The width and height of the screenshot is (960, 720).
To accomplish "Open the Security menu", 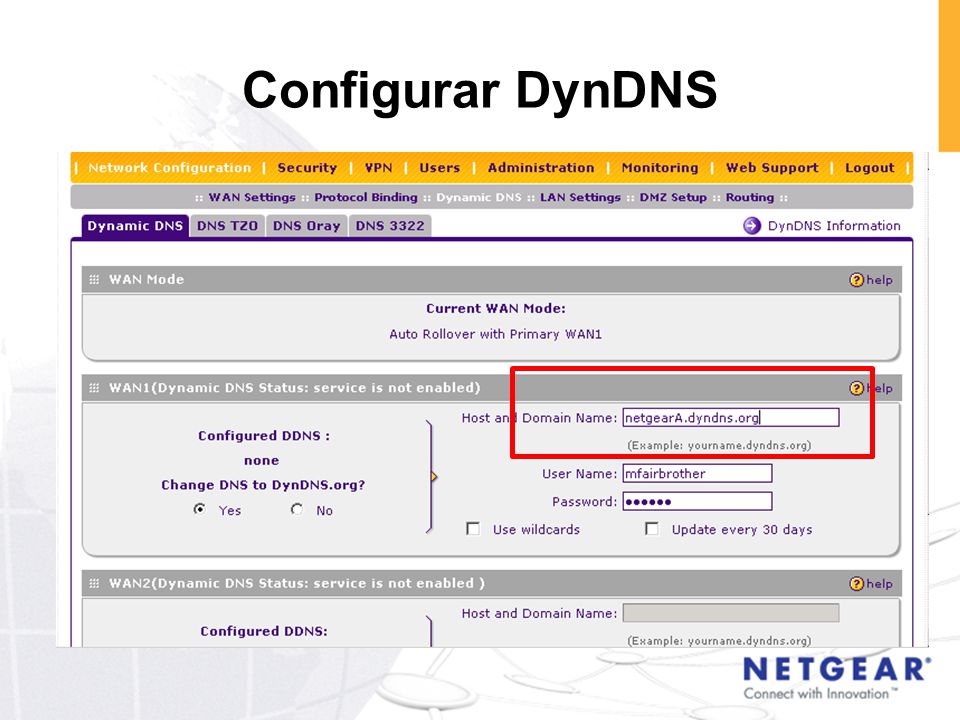I will tap(307, 168).
